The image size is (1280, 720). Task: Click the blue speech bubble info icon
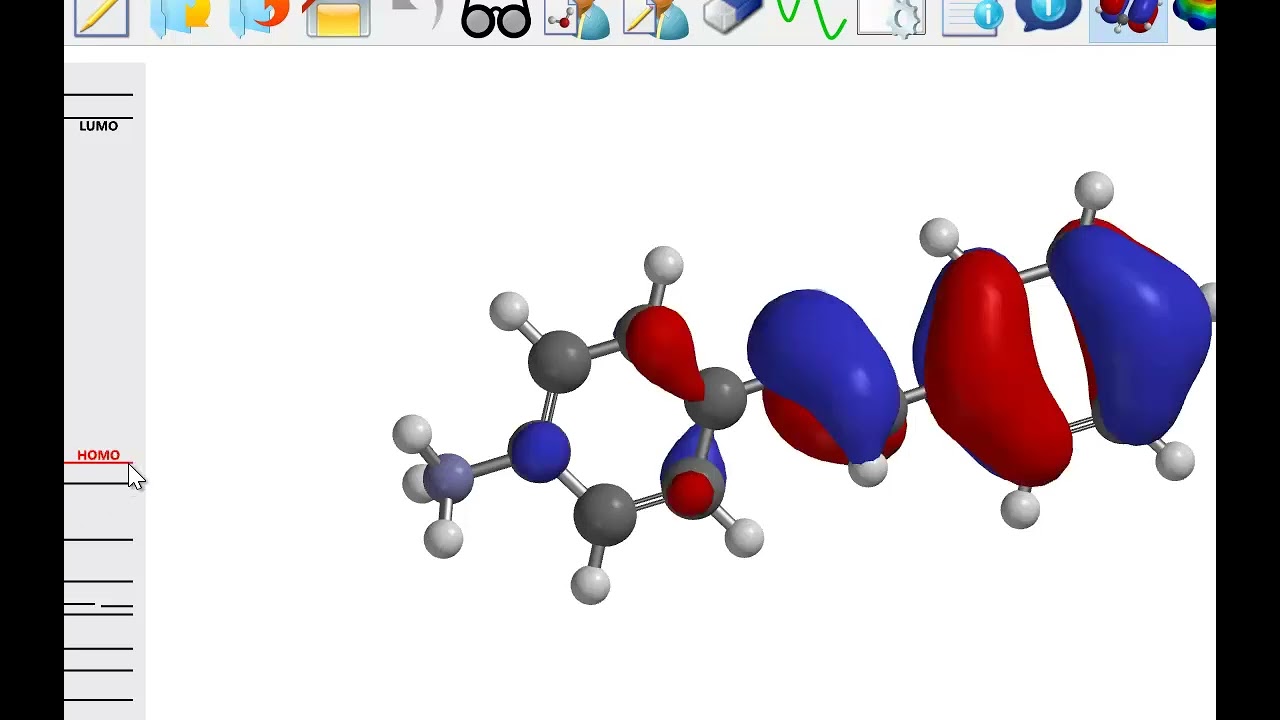[x=1048, y=15]
